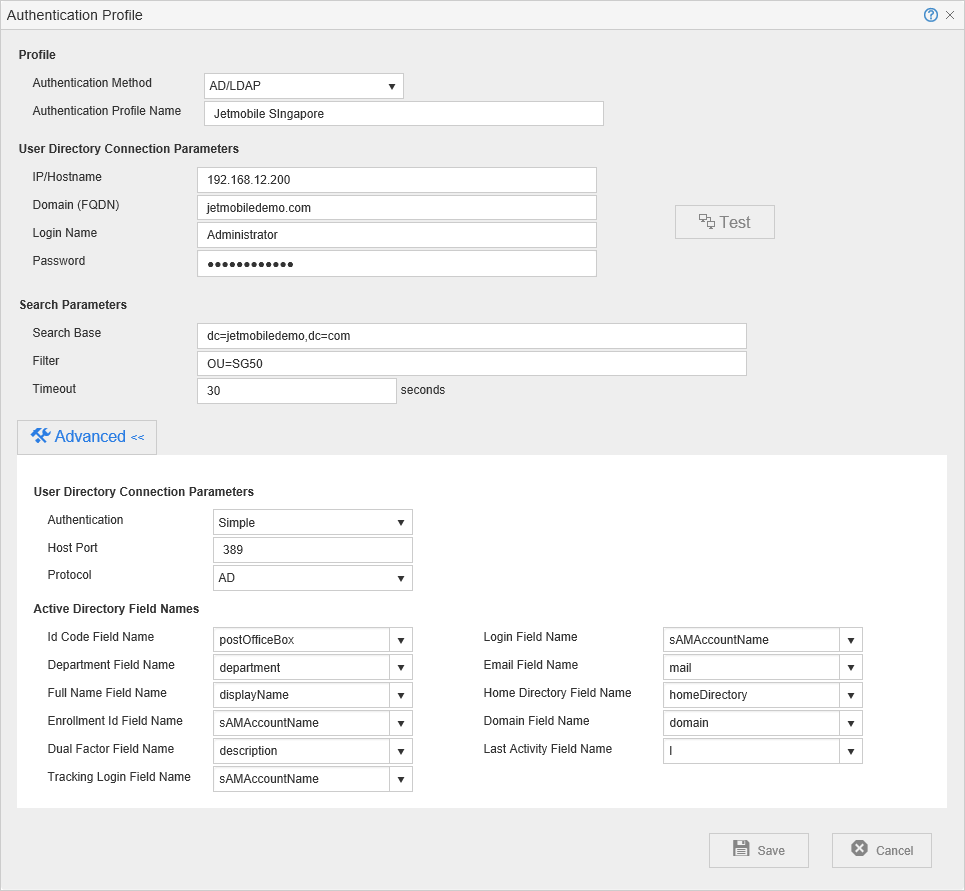
Task: Expand the Login Field Name arrow
Action: click(850, 640)
